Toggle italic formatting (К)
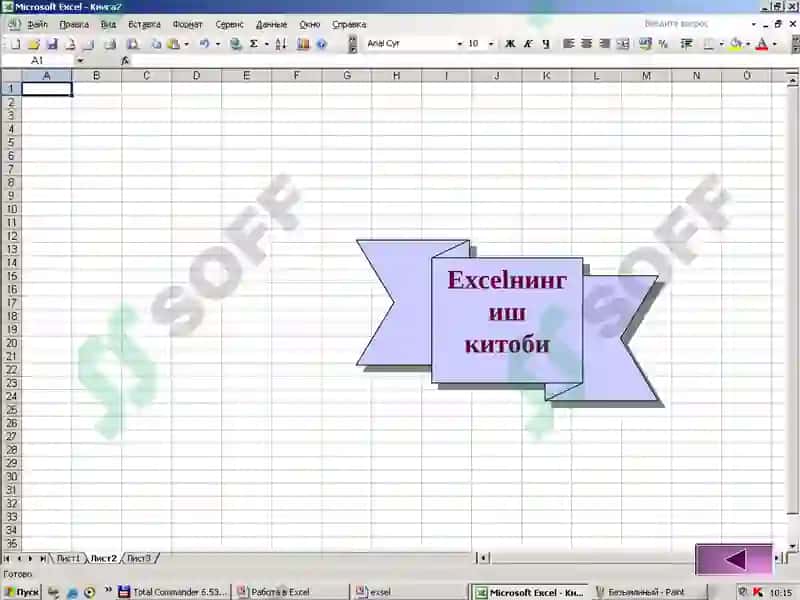This screenshot has width=800, height=600. (528, 44)
